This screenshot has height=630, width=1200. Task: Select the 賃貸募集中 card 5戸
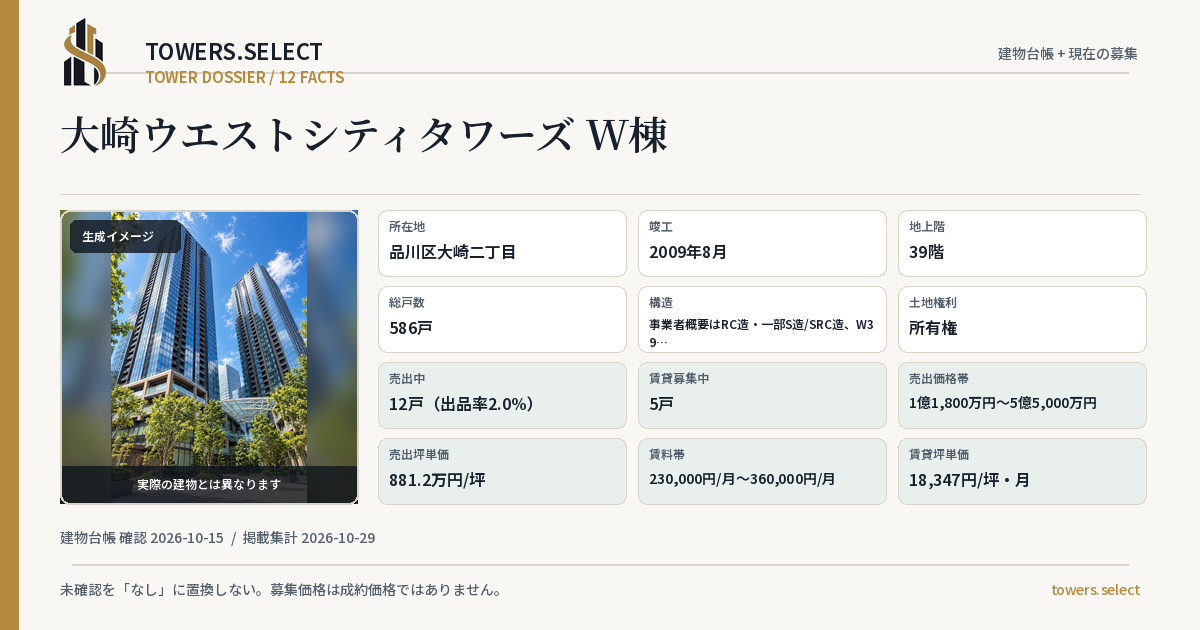pyautogui.click(x=762, y=395)
